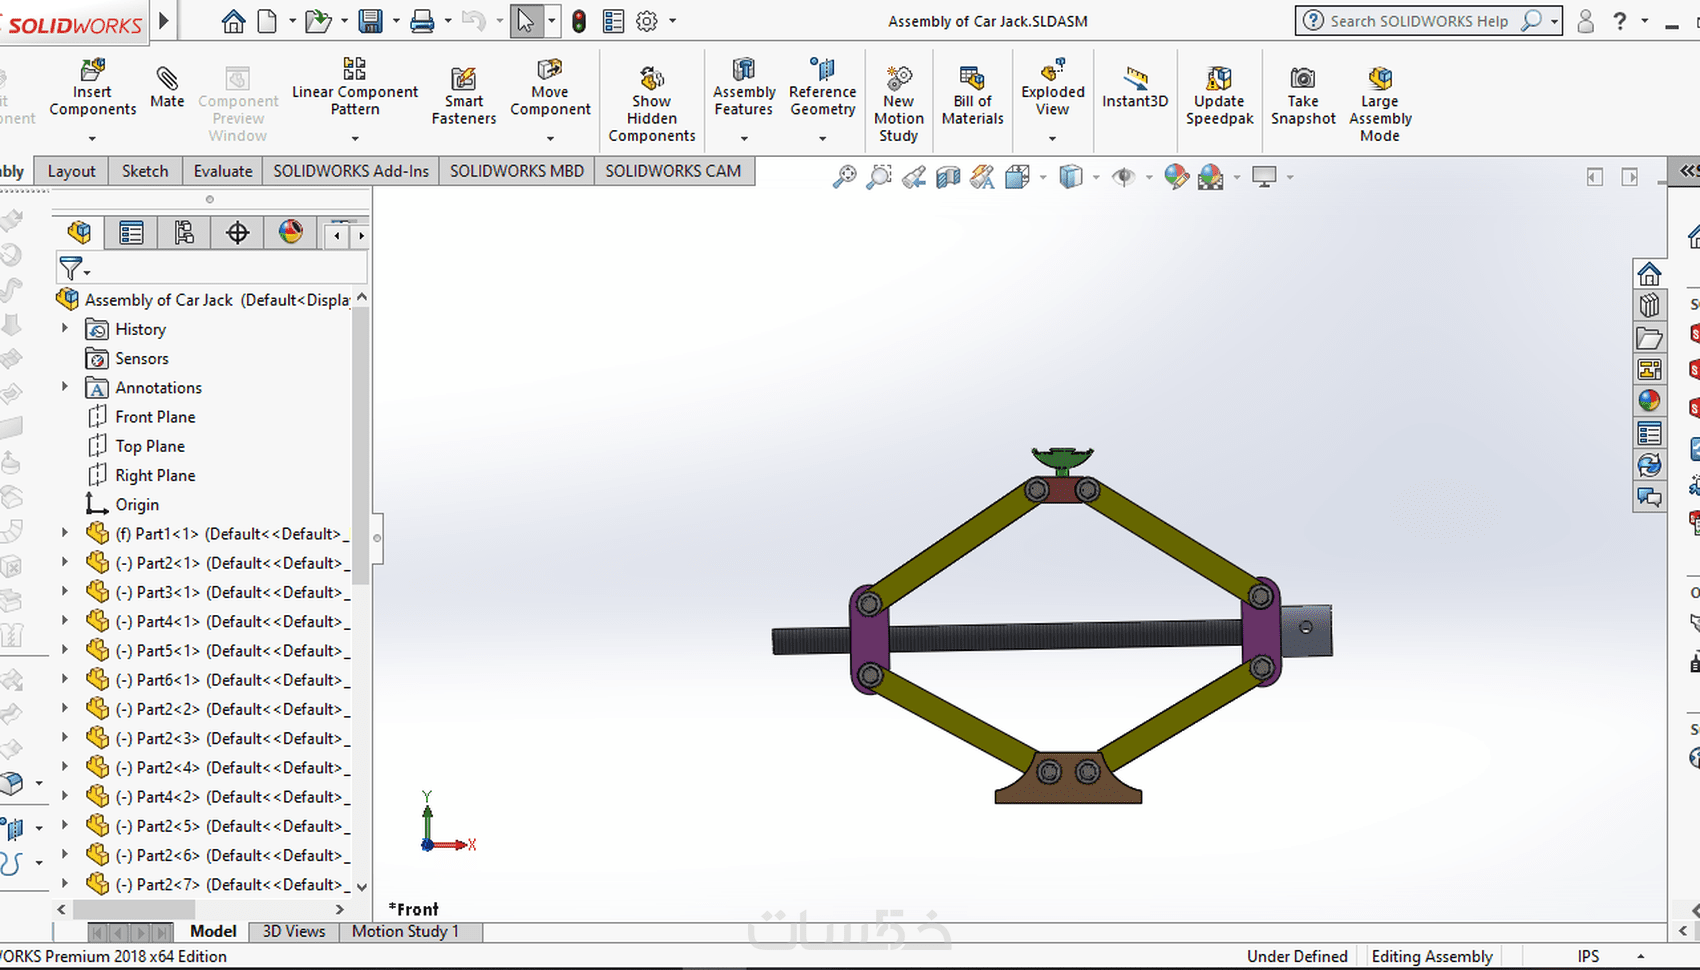Click Search SOLIDWORKS Help field

pos(1418,21)
